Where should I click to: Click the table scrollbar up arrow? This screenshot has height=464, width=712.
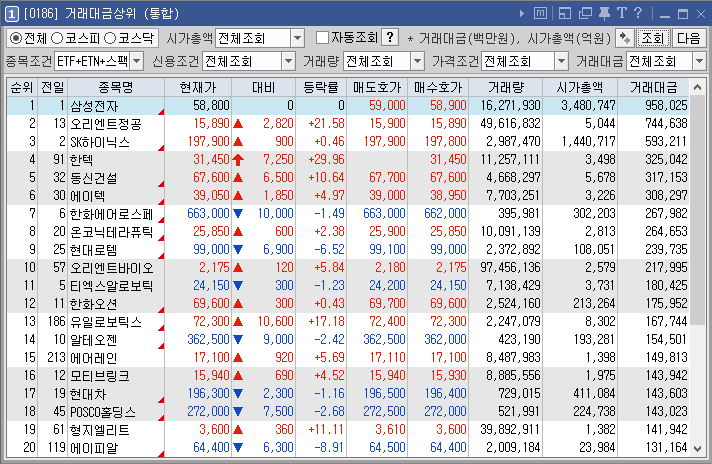(697, 87)
